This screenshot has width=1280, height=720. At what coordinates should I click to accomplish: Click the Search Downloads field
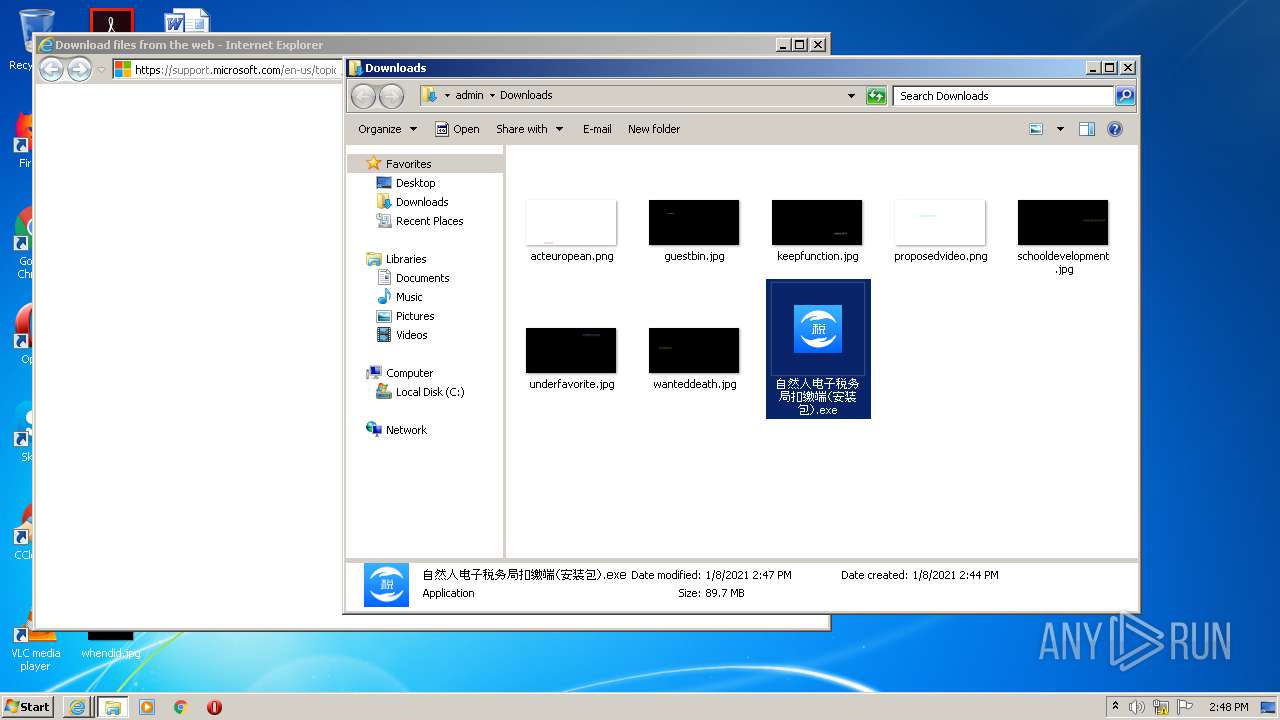tap(1003, 96)
